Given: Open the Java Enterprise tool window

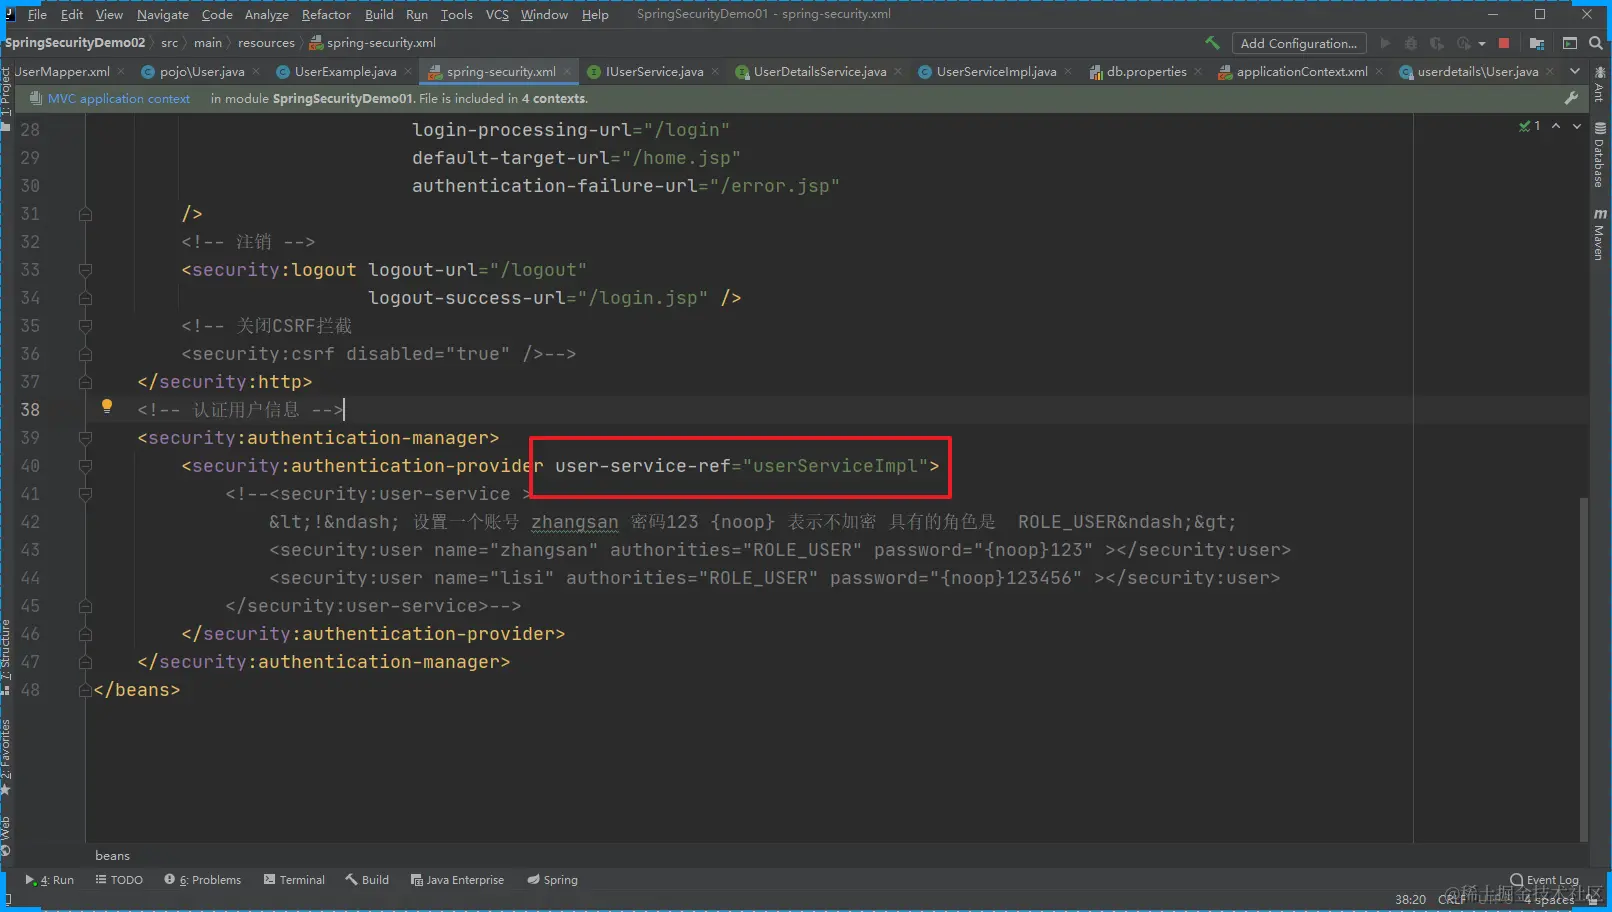Looking at the screenshot, I should click(457, 880).
